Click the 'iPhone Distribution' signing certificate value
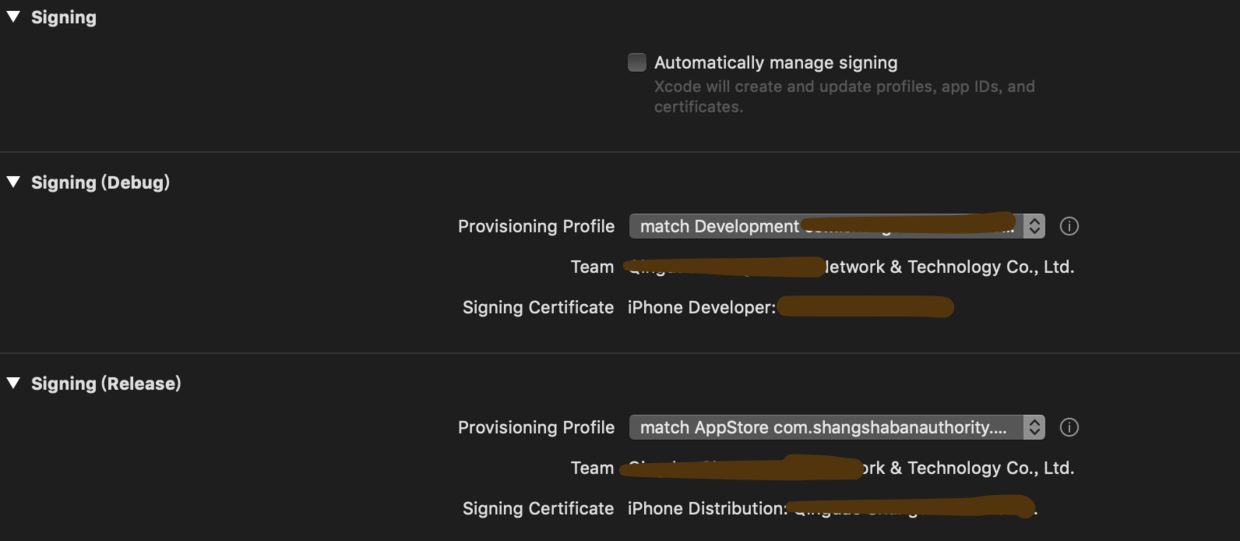This screenshot has height=541, width=1240. tap(706, 508)
